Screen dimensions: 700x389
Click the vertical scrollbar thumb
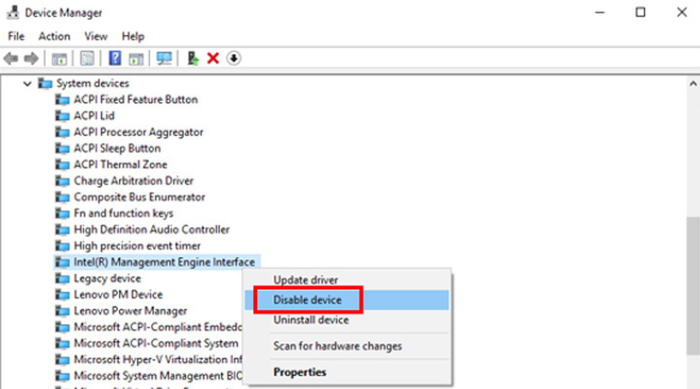[x=693, y=285]
